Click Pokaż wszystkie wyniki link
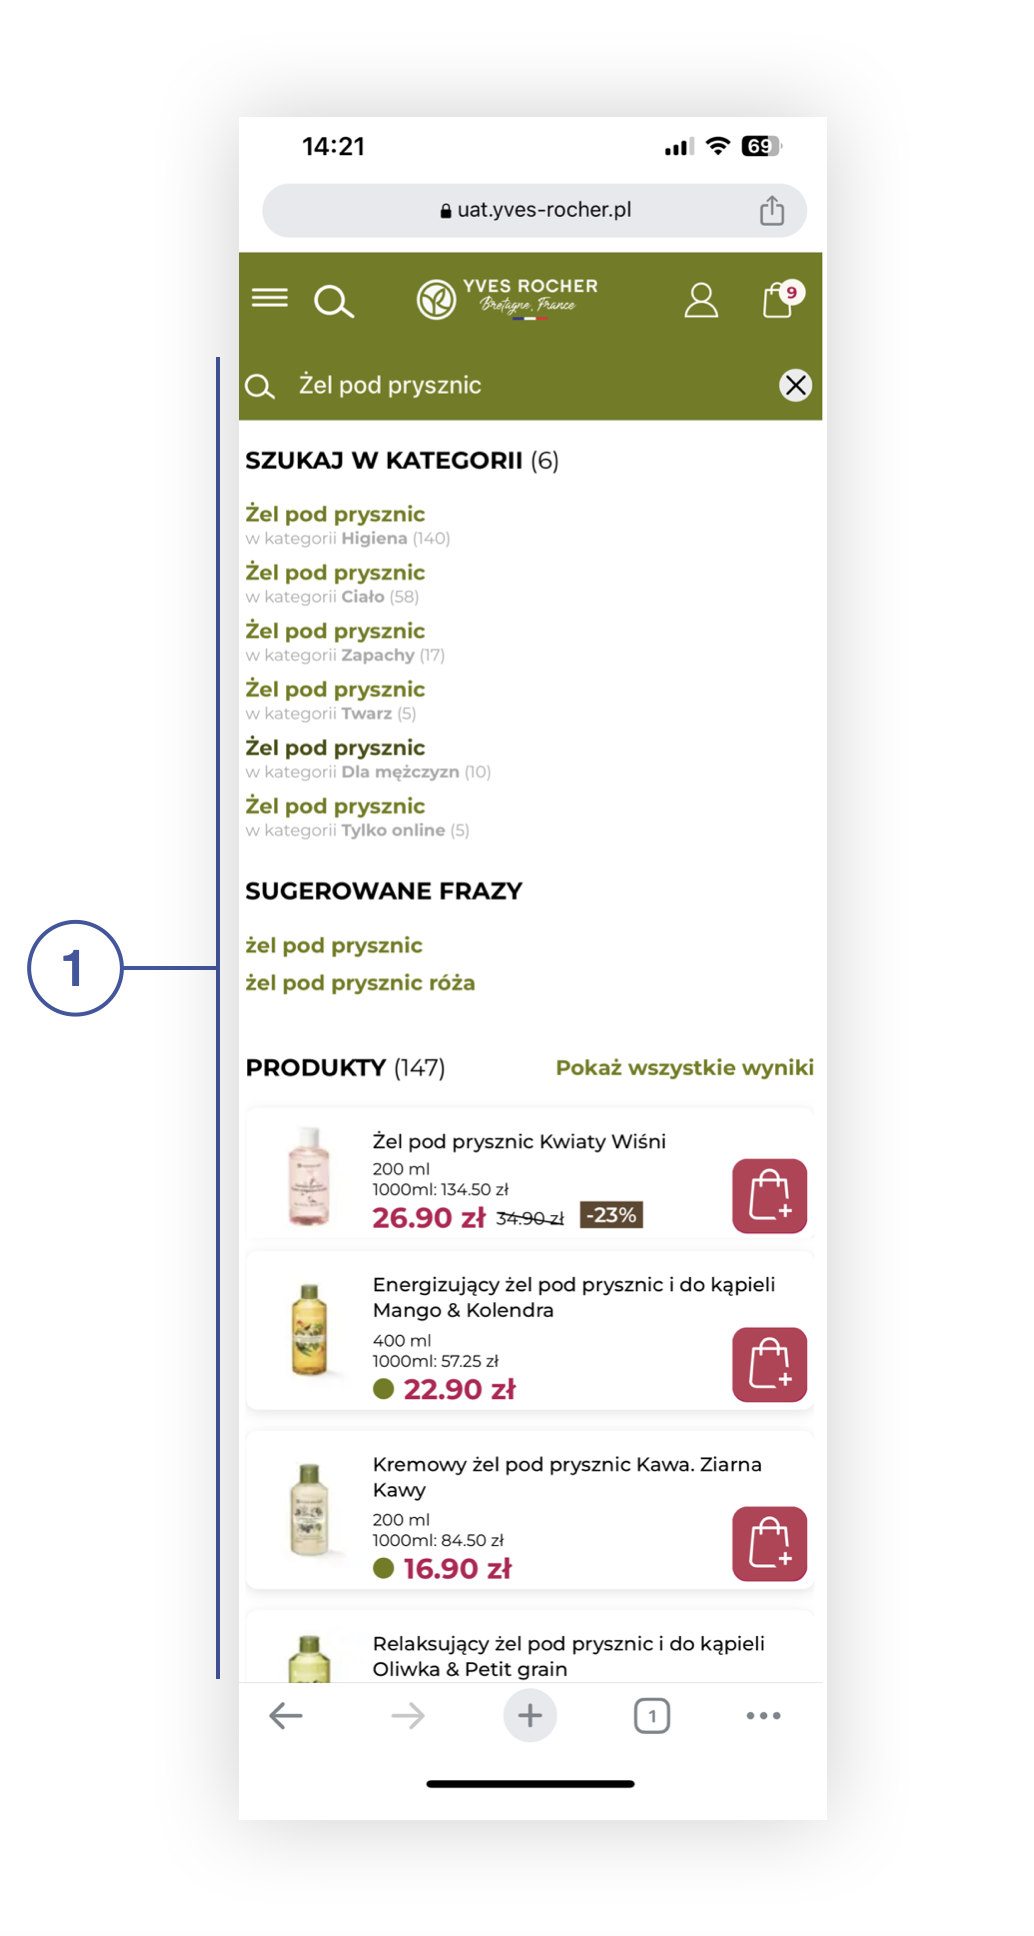Screen dimensions: 1034x1936 click(685, 1067)
